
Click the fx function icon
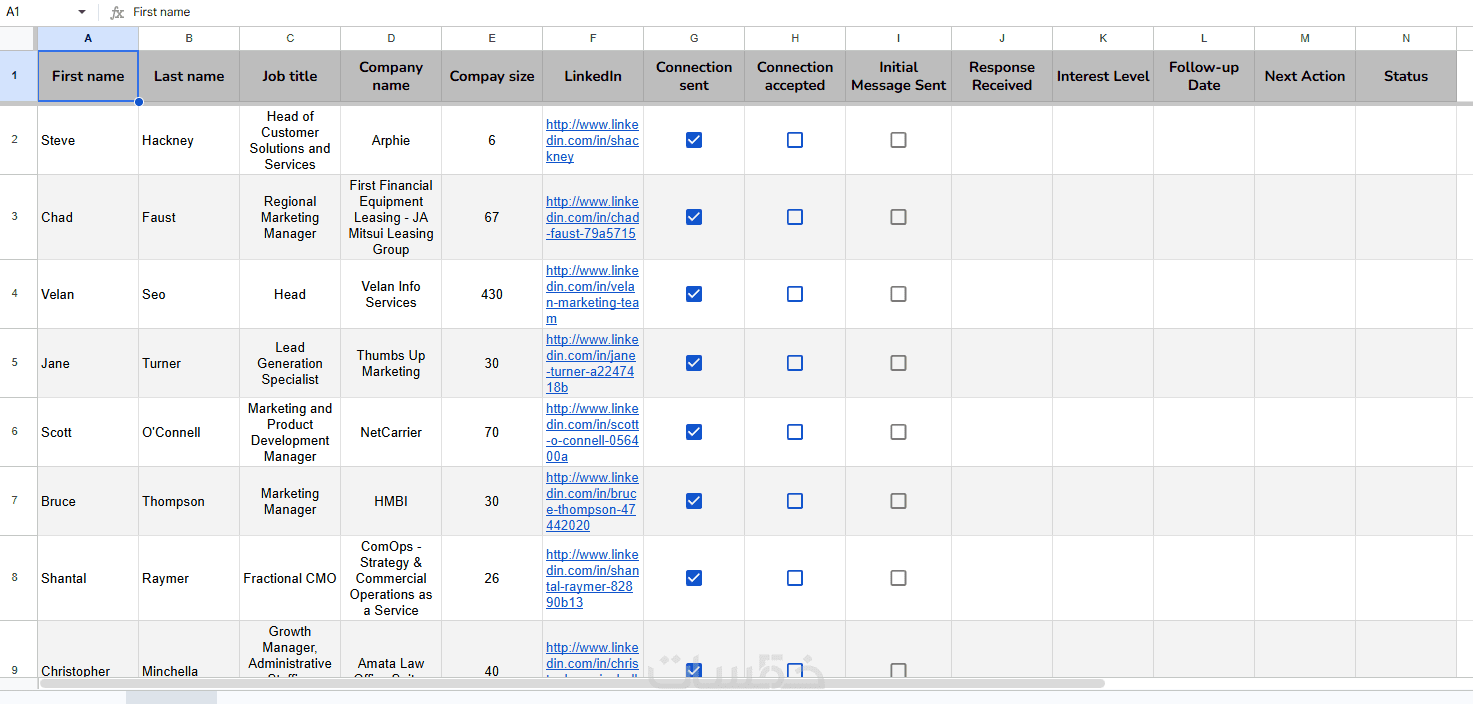point(117,12)
